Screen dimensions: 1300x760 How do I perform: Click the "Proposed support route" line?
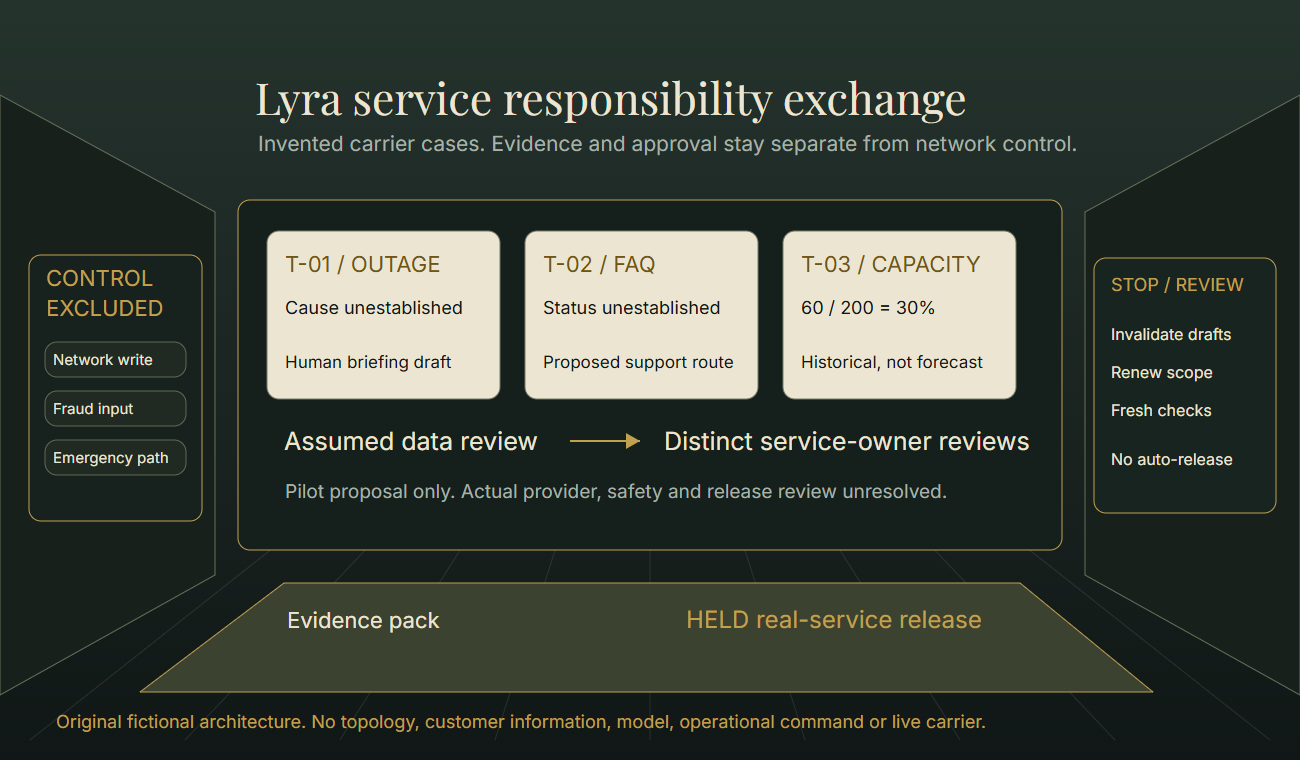pyautogui.click(x=638, y=362)
